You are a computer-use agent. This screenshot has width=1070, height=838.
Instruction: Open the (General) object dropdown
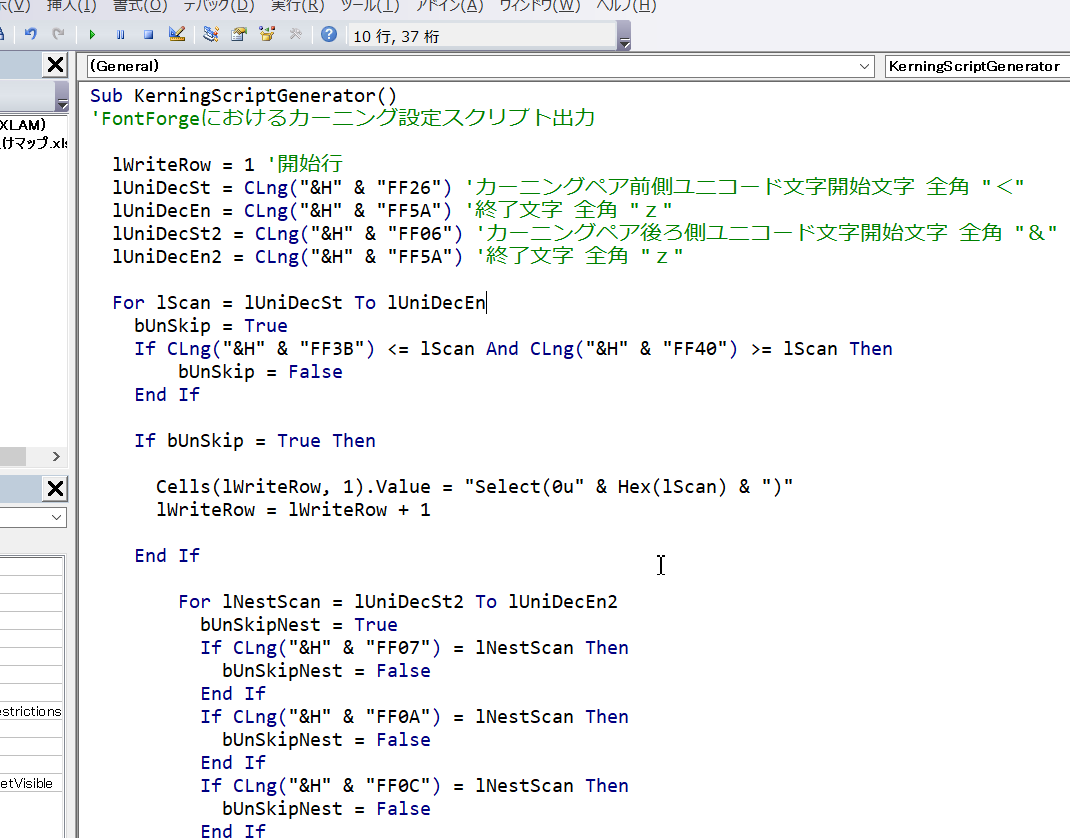(480, 66)
